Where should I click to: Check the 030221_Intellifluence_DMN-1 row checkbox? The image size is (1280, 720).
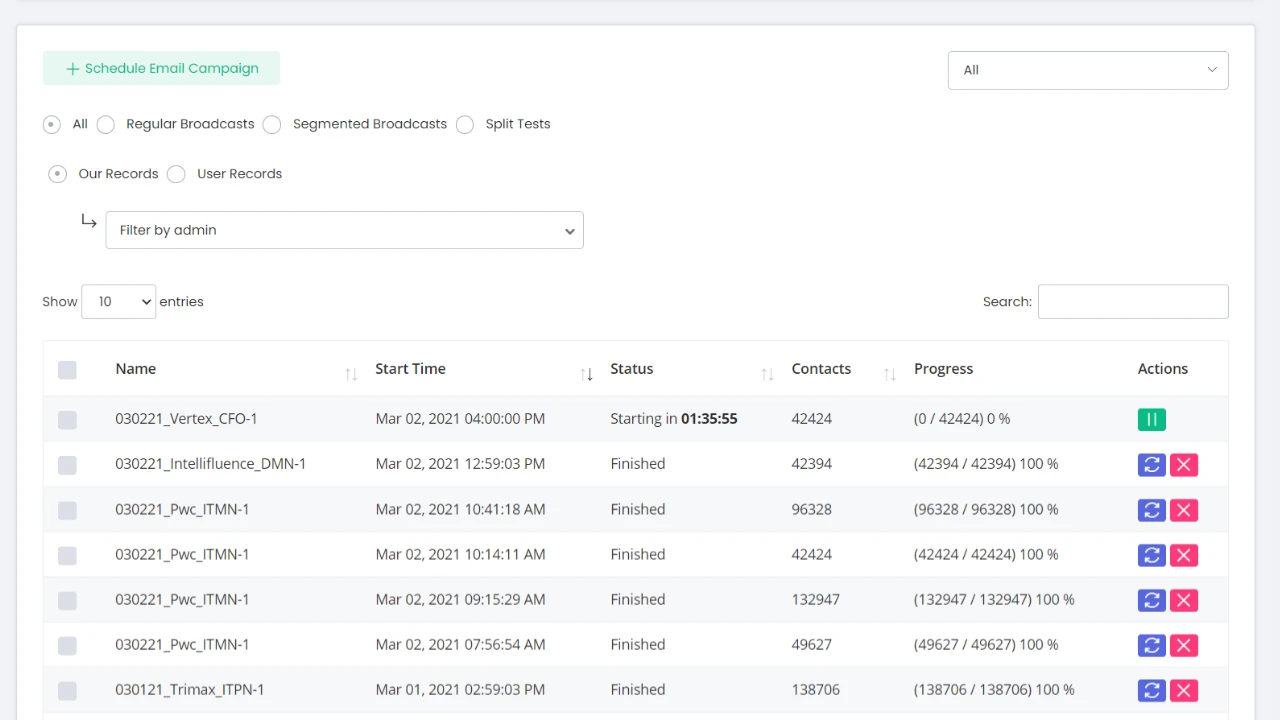pyautogui.click(x=67, y=465)
